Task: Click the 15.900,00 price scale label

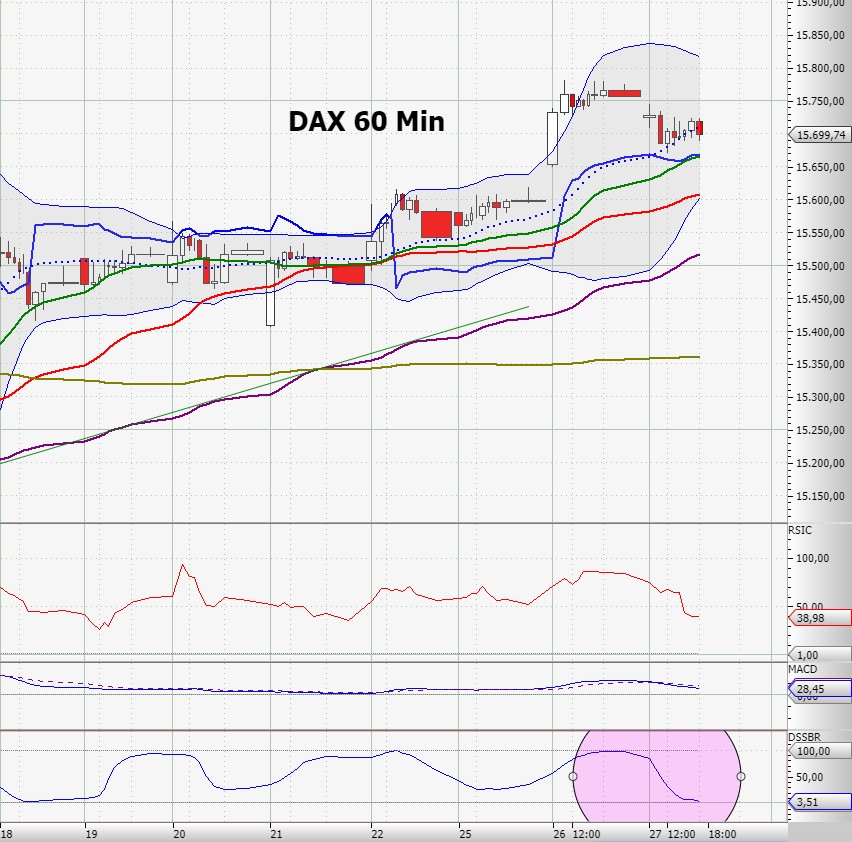Action: [818, 5]
